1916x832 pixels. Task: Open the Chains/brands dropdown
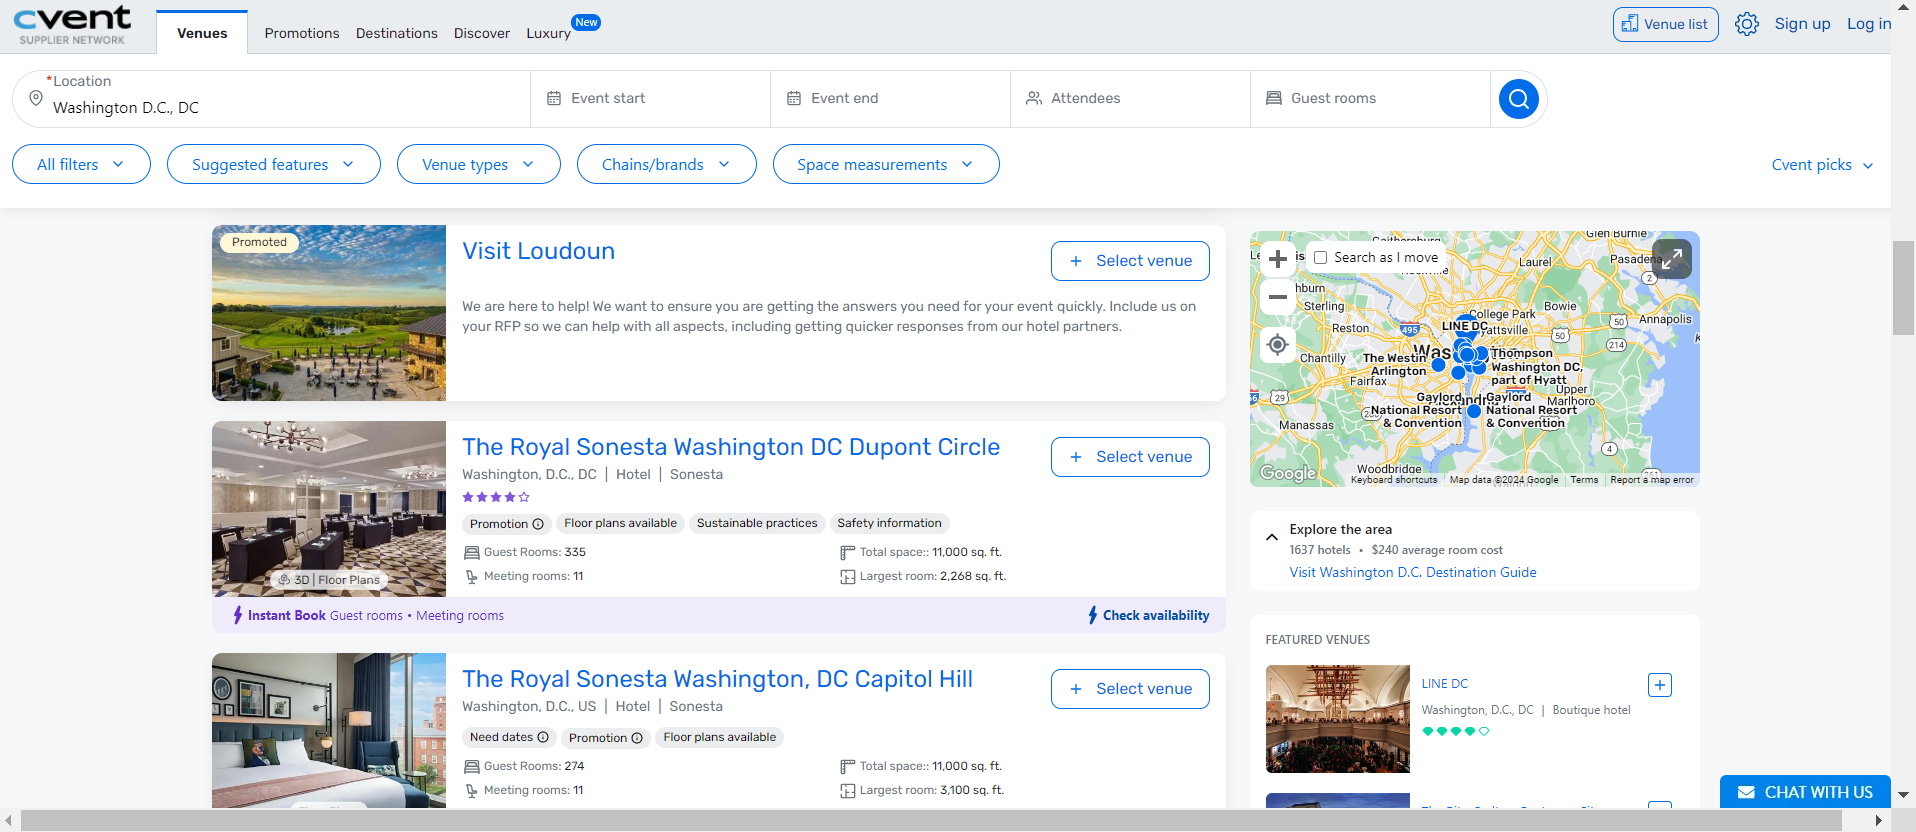pyautogui.click(x=666, y=164)
